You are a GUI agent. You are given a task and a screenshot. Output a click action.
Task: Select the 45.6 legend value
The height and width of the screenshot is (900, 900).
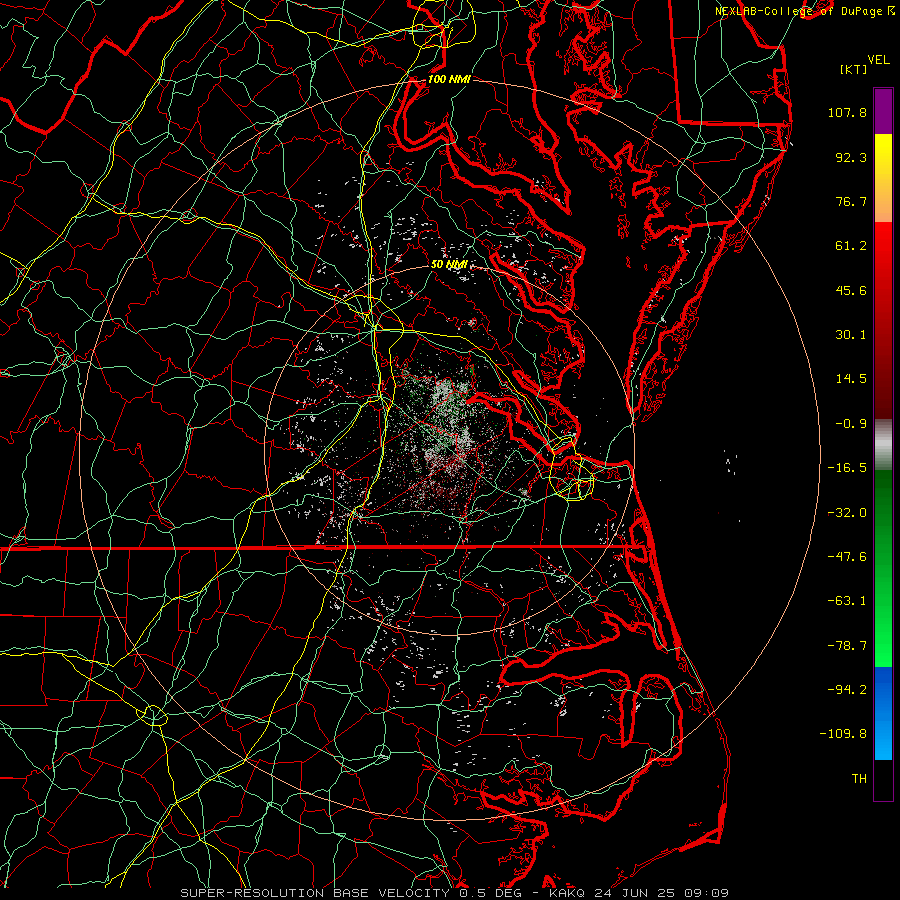click(x=851, y=290)
